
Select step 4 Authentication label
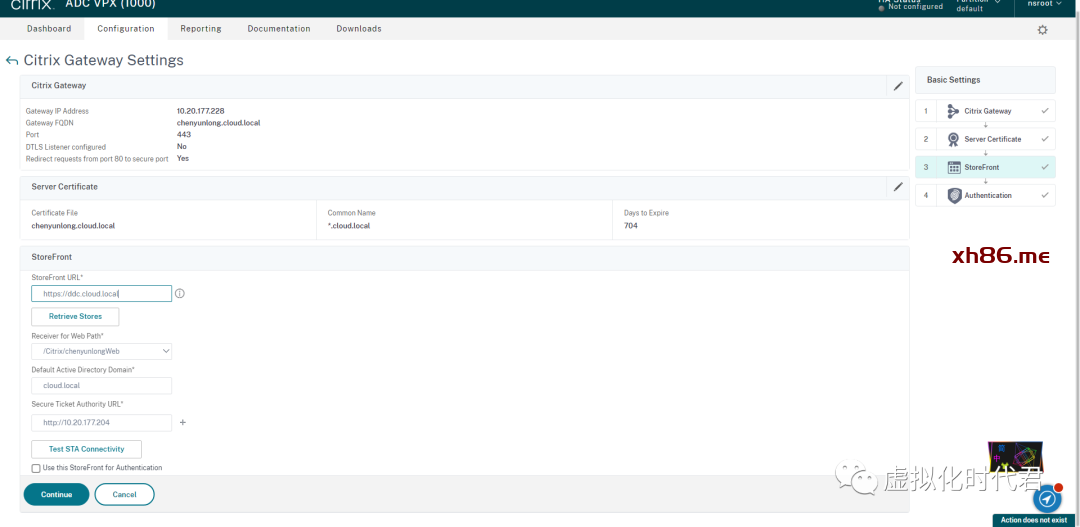(988, 196)
